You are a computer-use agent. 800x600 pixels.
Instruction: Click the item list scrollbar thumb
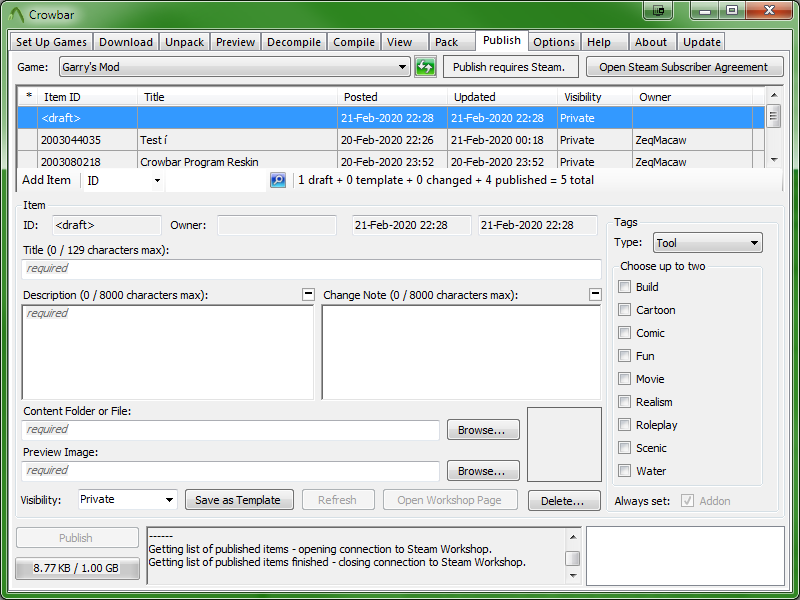coord(773,116)
